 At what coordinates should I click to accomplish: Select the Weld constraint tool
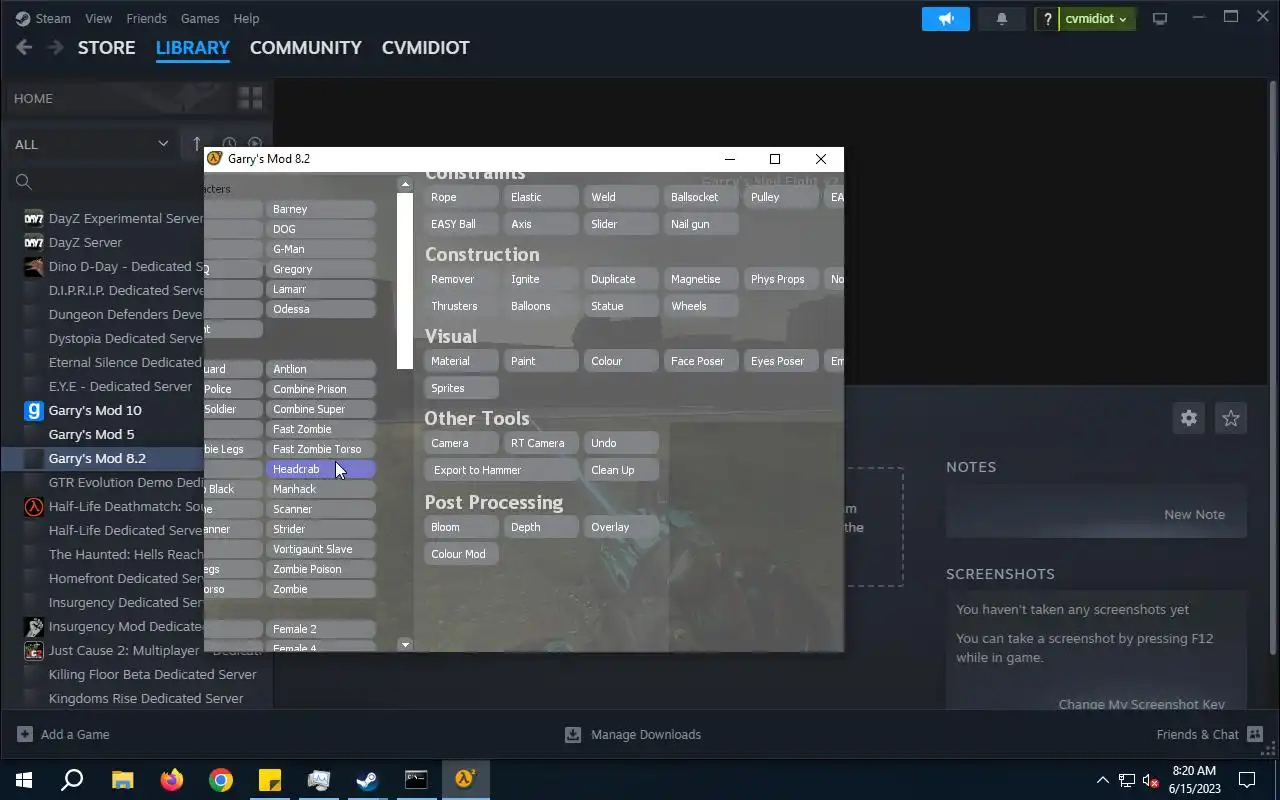pos(621,197)
